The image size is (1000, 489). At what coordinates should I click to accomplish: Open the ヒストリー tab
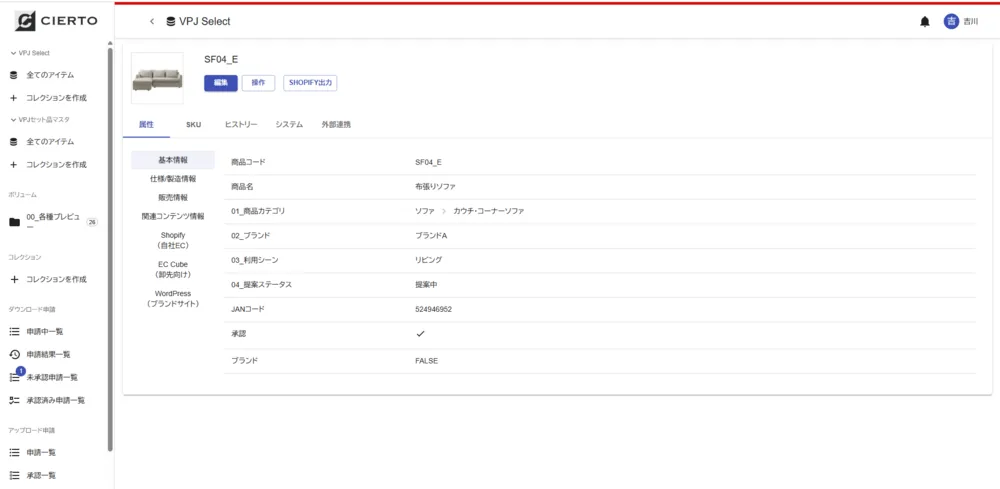pyautogui.click(x=241, y=125)
